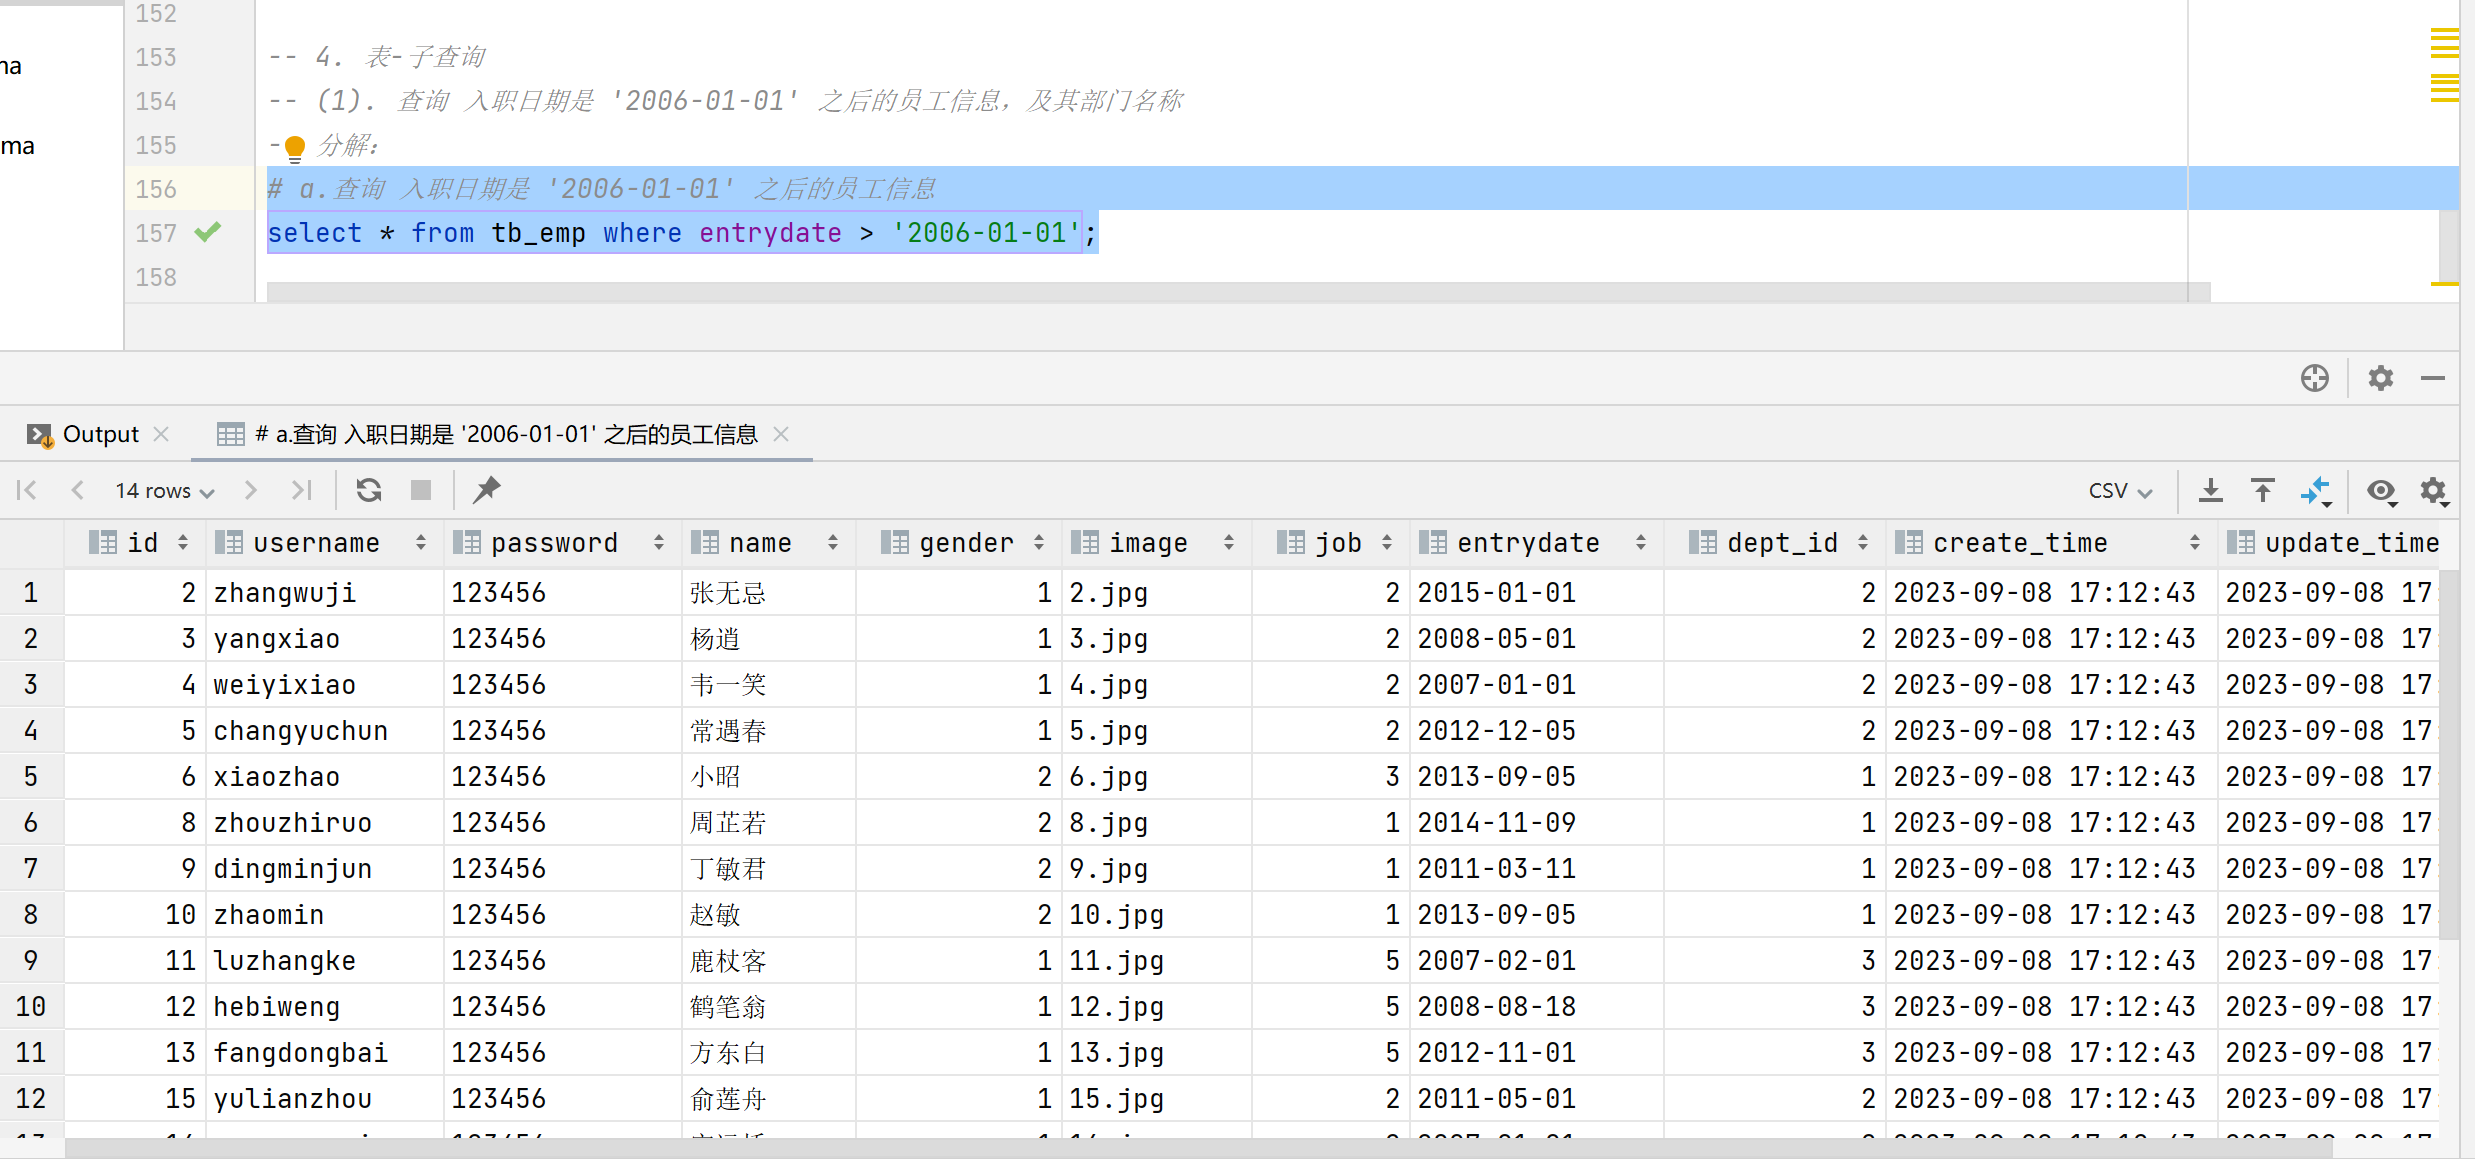Viewport: 2475px width, 1159px height.
Task: Select username cell yulianzhou
Action: 325,1098
